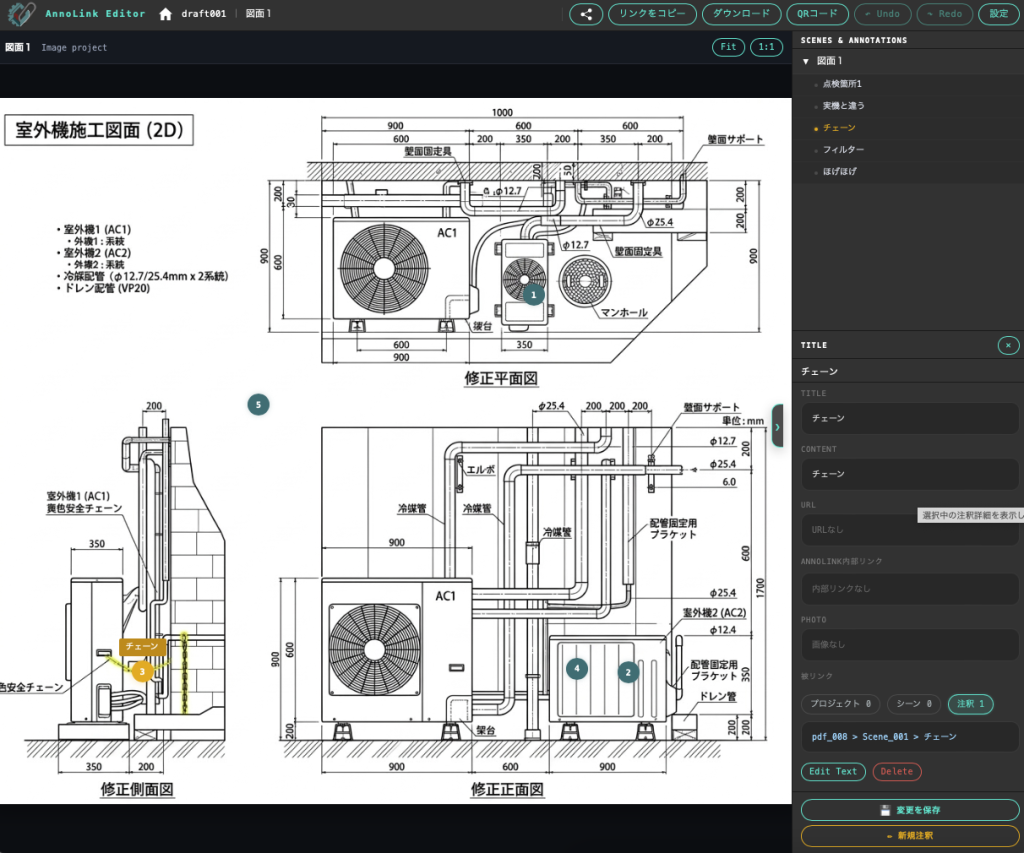Select annotation marker 5 on the drawing
The image size is (1024, 853).
coord(258,404)
